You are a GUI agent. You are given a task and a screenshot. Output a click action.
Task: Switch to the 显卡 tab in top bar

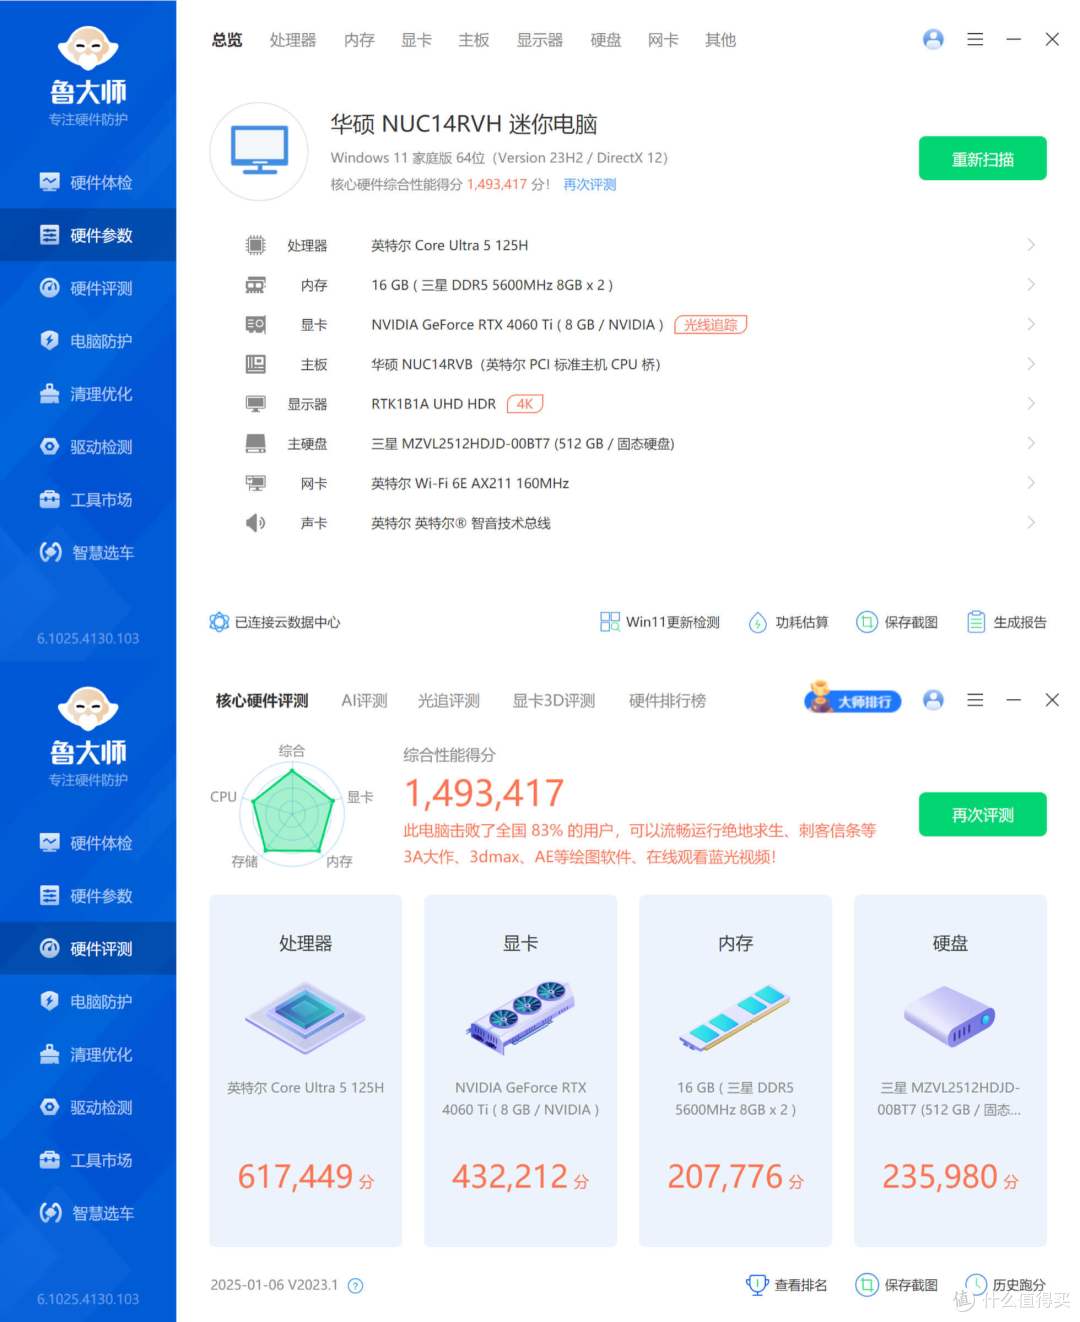(x=417, y=40)
